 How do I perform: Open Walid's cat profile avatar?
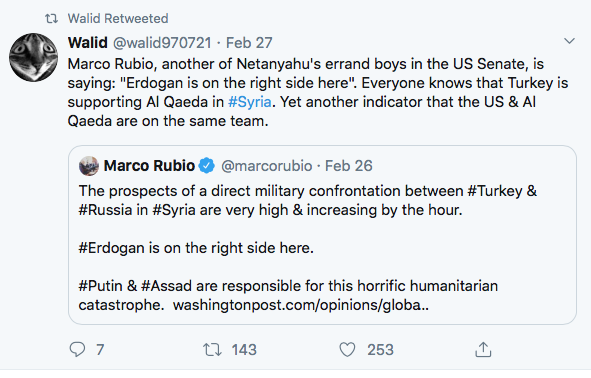click(34, 57)
